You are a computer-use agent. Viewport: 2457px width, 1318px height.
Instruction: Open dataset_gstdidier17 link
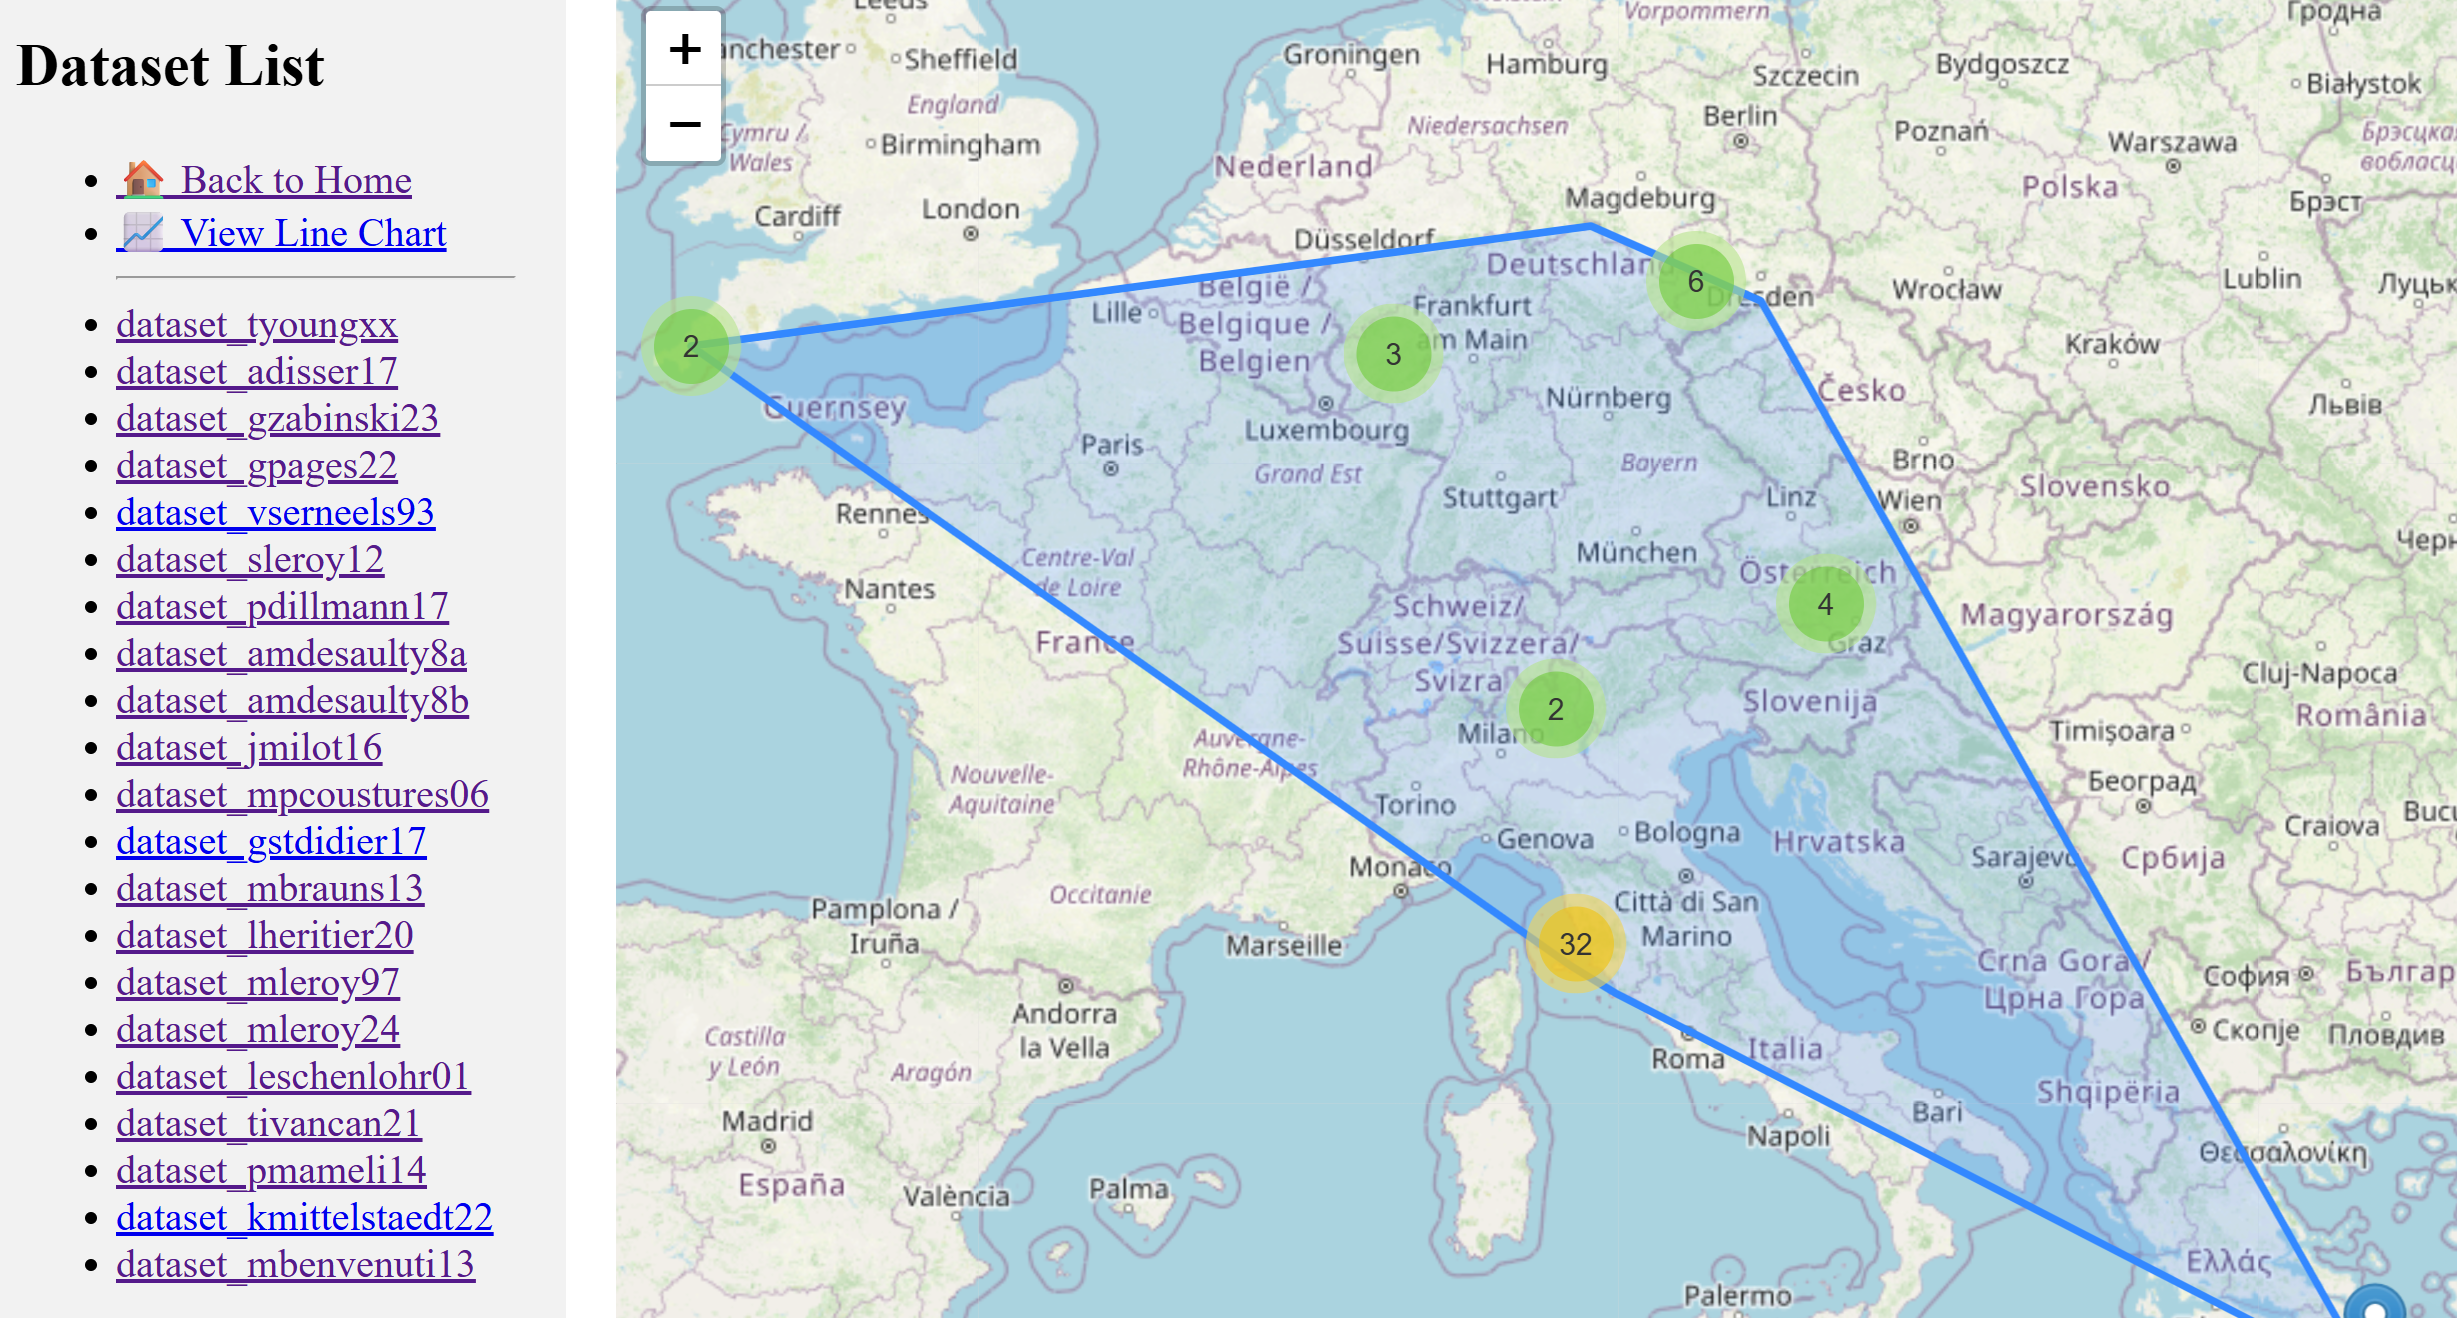coord(271,842)
